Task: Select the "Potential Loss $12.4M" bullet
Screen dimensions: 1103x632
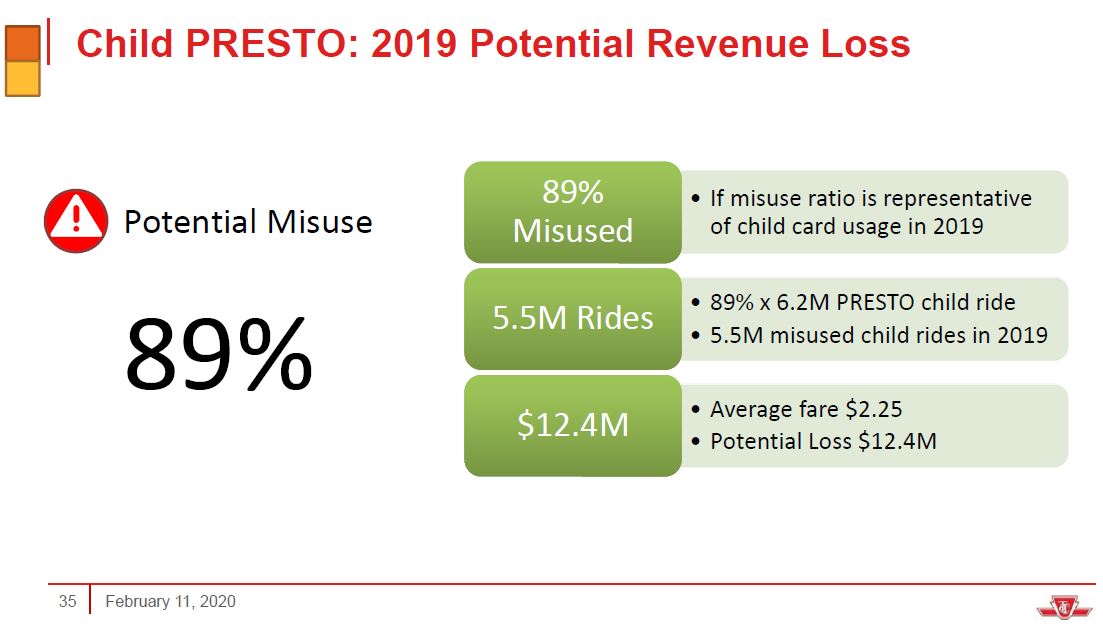Action: (822, 441)
